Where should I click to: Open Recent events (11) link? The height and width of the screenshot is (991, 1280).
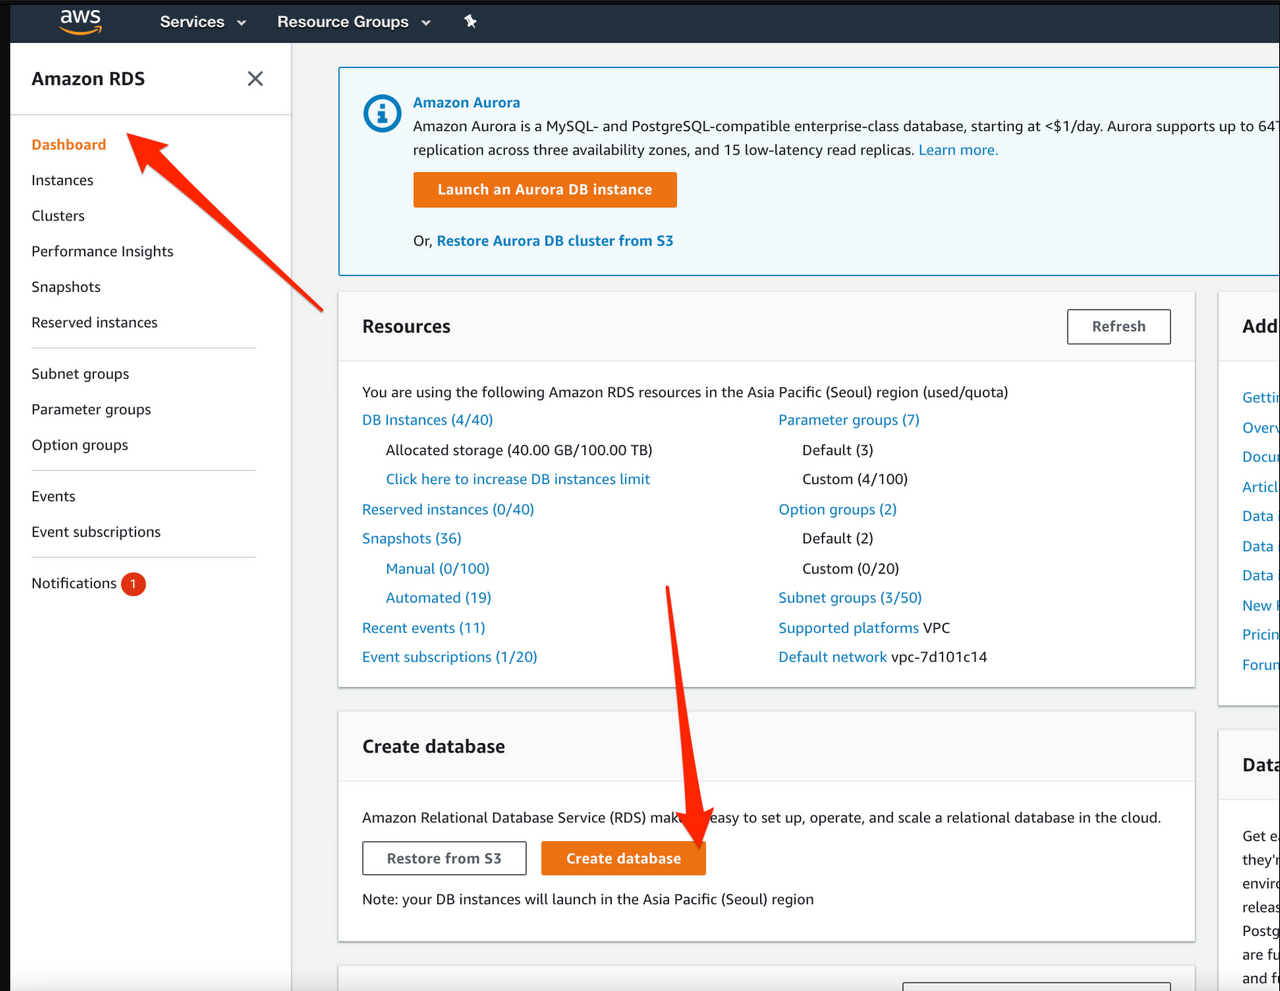click(424, 628)
